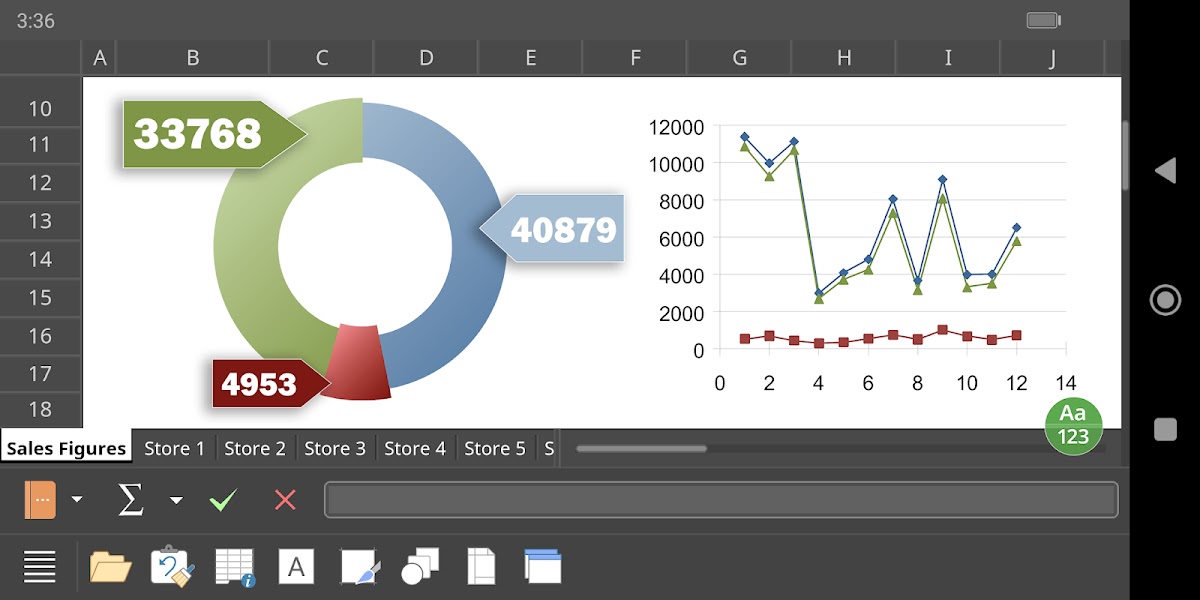This screenshot has width=1200, height=600.
Task: Accept the entry with the green checkmark
Action: 223,500
